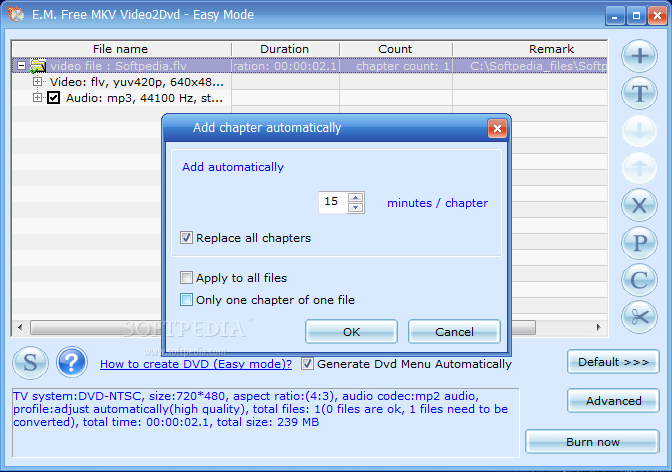Collapse the video file Softpedia.flv node
This screenshot has width=672, height=472.
tap(21, 66)
